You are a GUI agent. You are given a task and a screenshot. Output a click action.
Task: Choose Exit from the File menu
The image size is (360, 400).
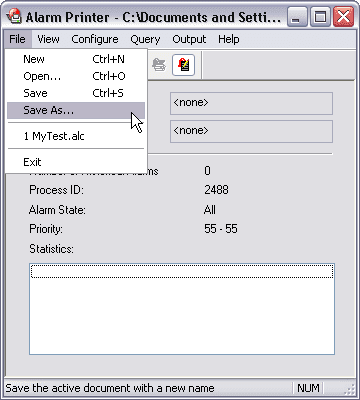(x=76, y=162)
